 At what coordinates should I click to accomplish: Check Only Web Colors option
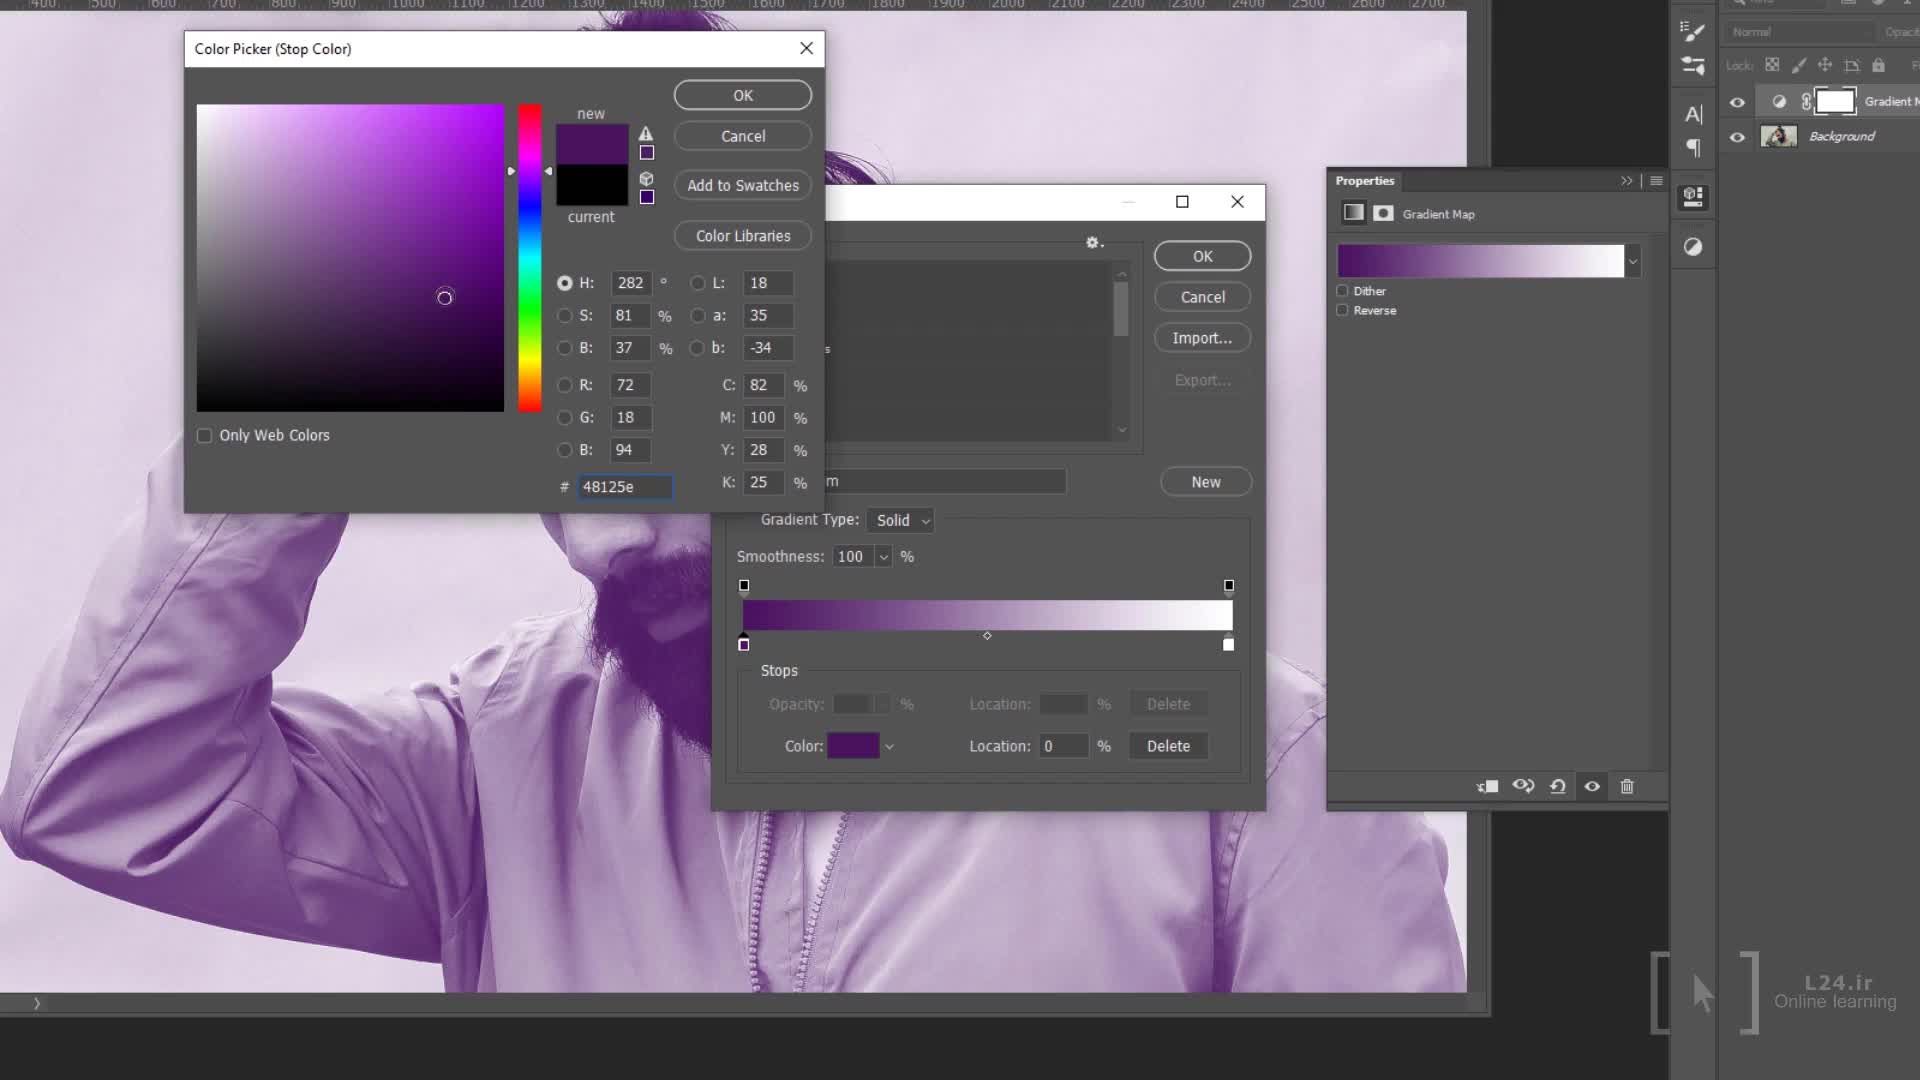205,436
